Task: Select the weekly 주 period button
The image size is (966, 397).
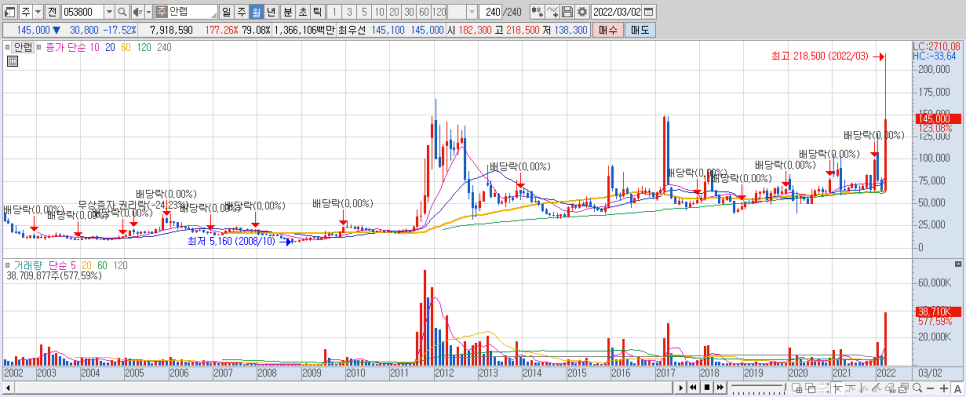Action: pyautogui.click(x=242, y=12)
